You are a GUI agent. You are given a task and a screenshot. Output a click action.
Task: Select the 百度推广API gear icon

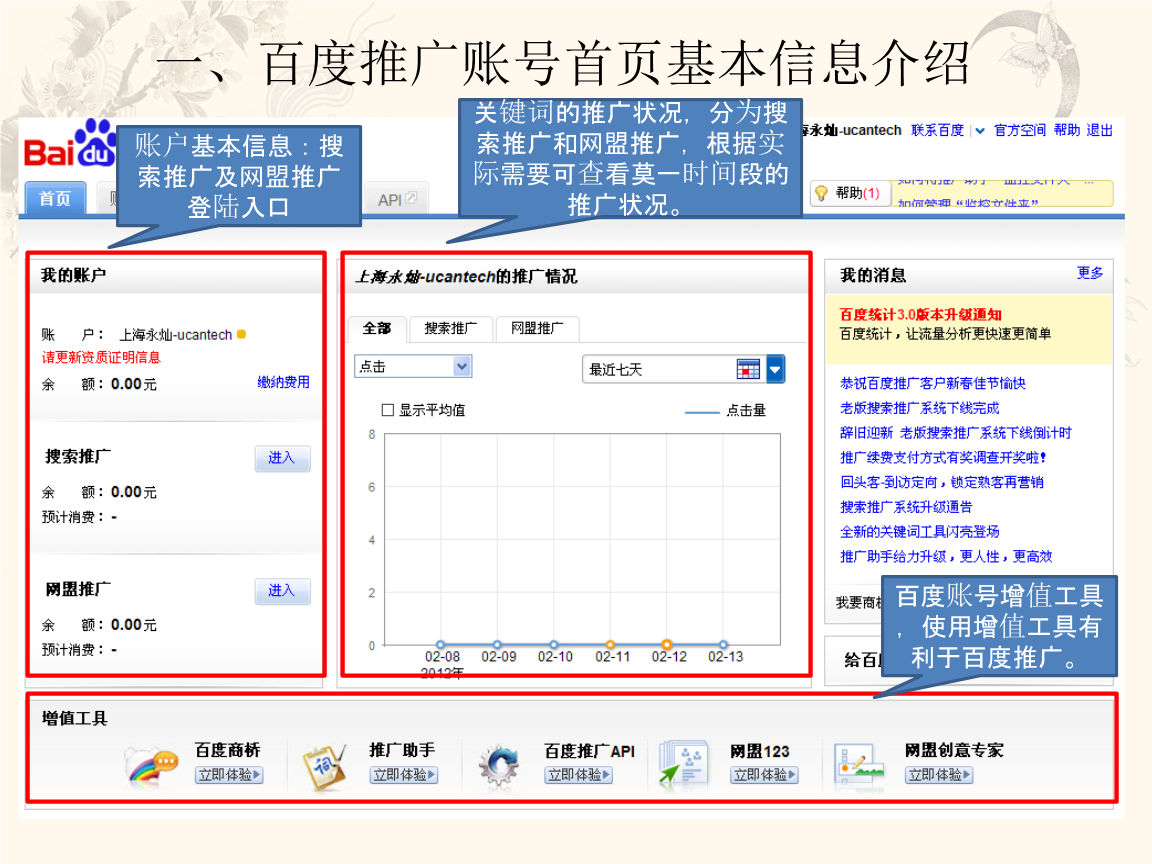tap(499, 764)
